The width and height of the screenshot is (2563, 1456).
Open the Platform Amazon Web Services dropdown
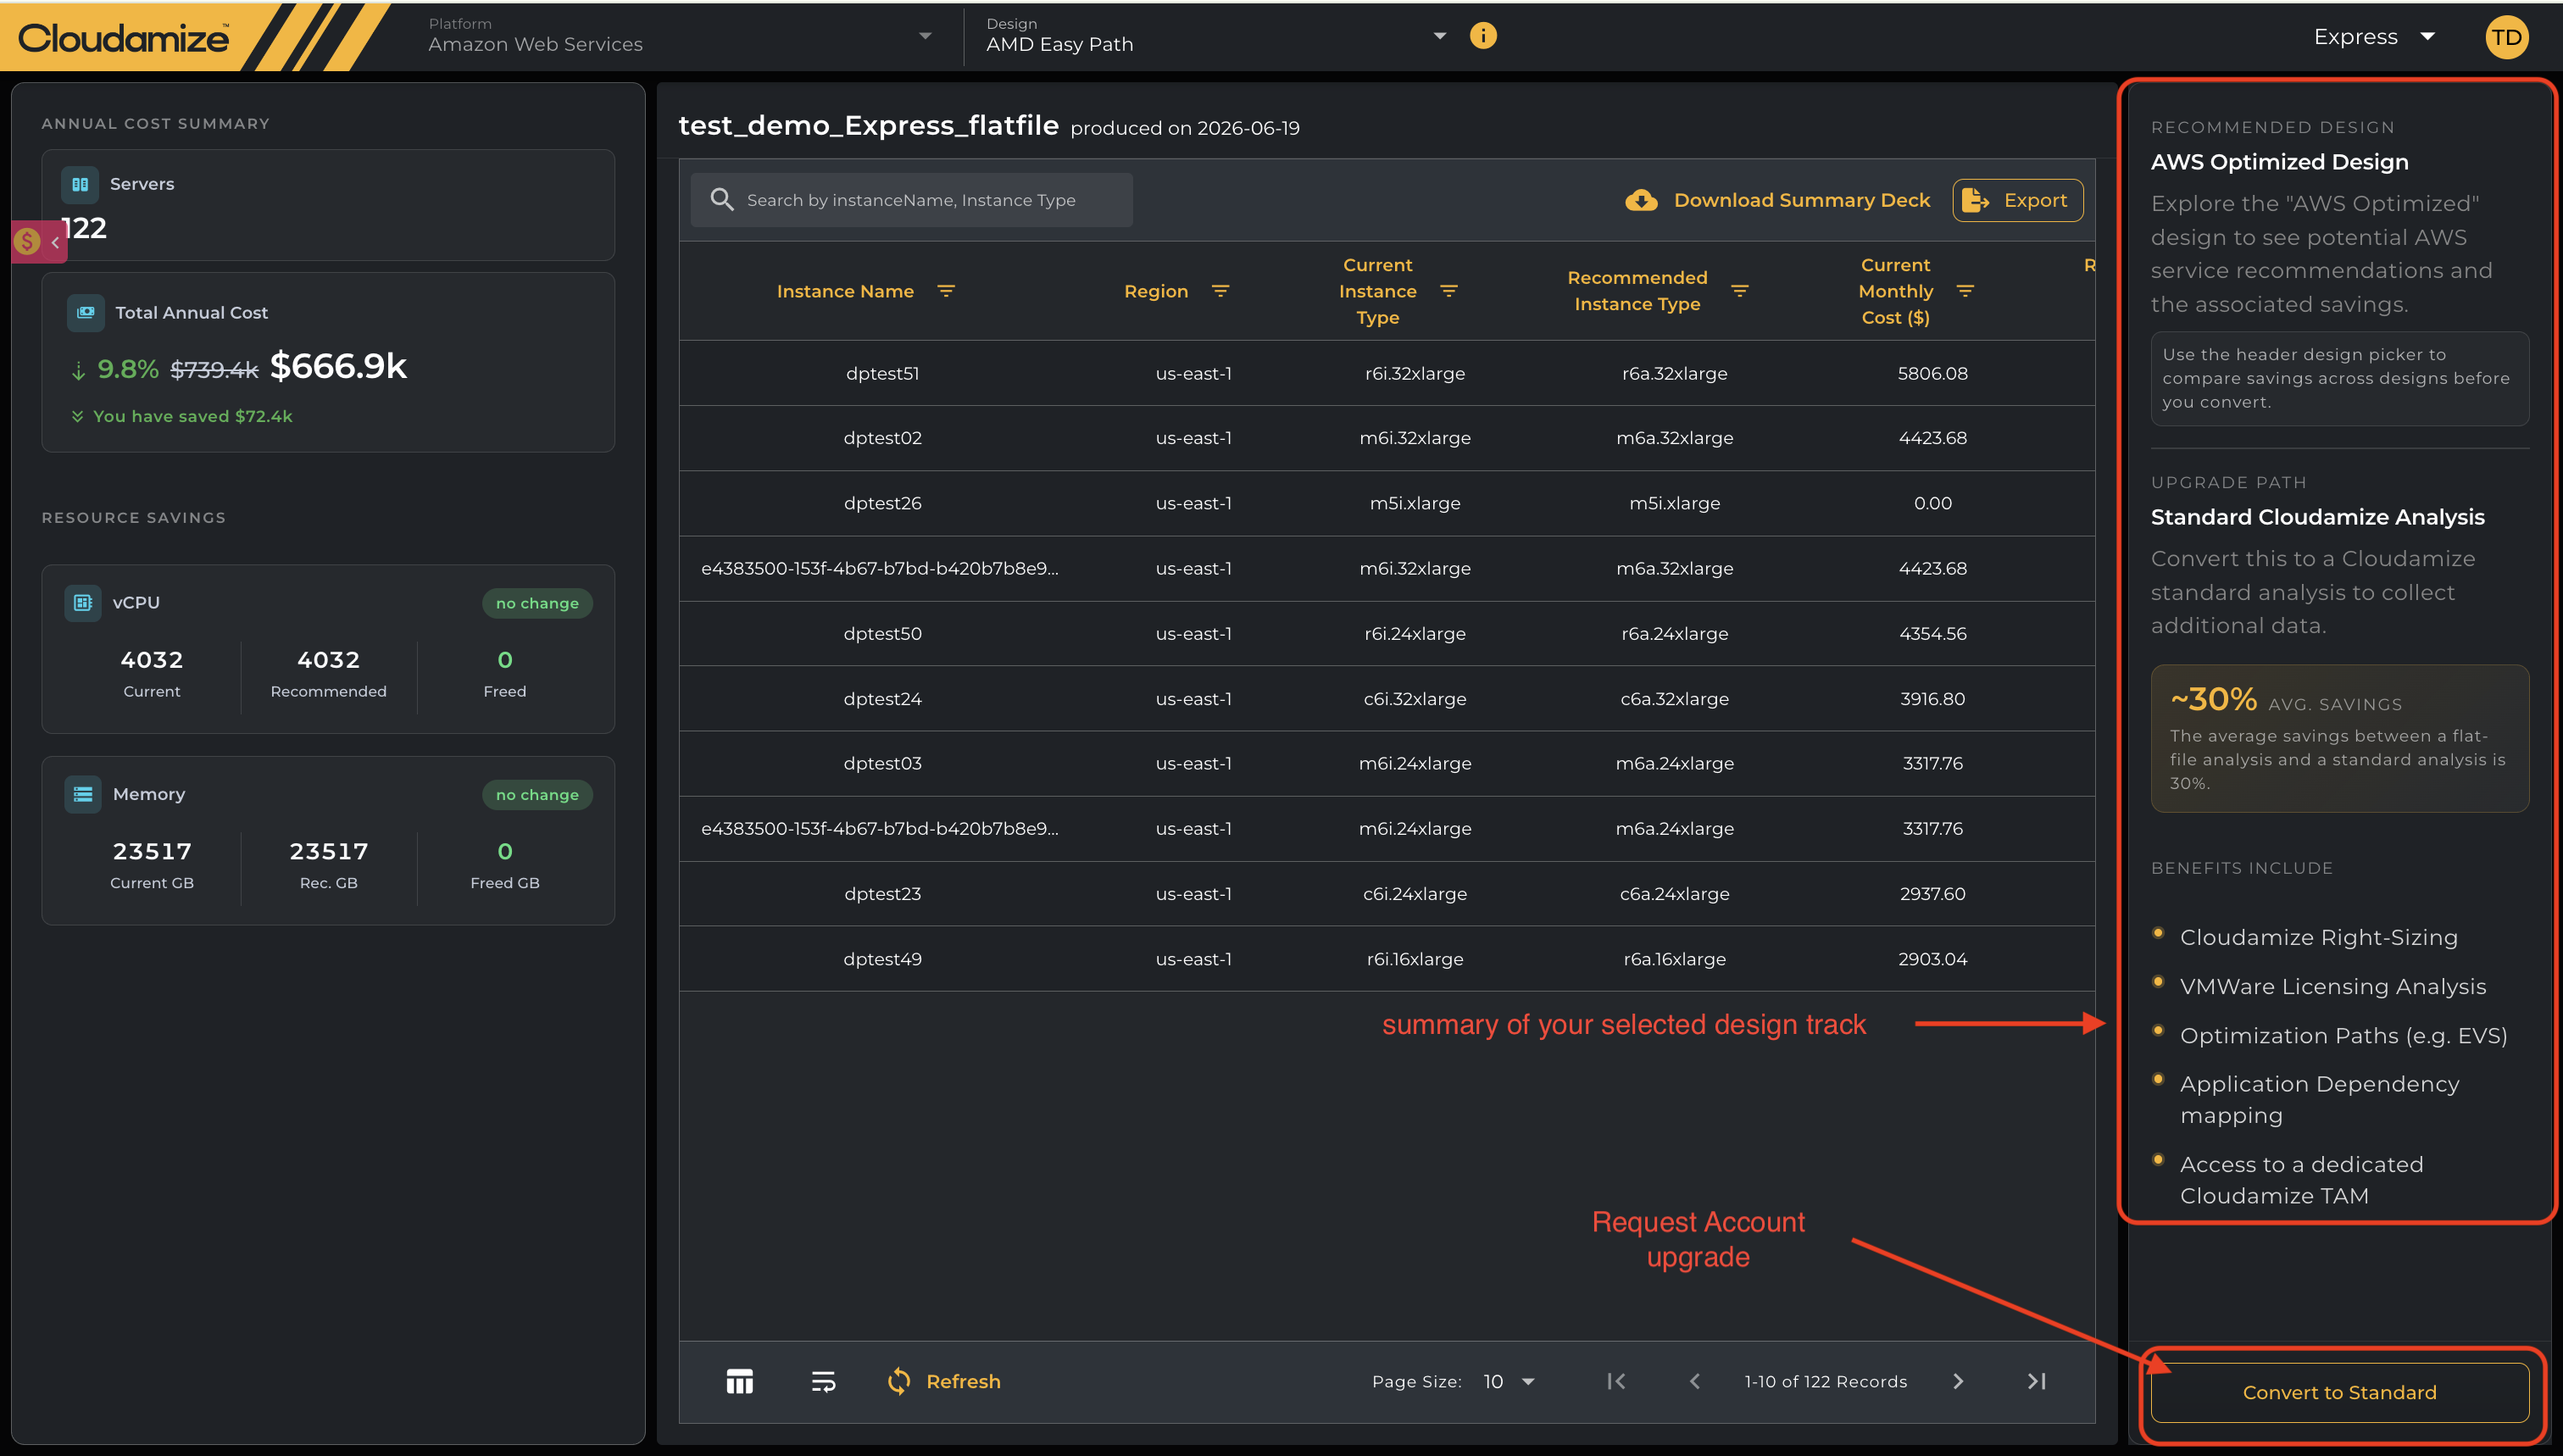(x=680, y=36)
